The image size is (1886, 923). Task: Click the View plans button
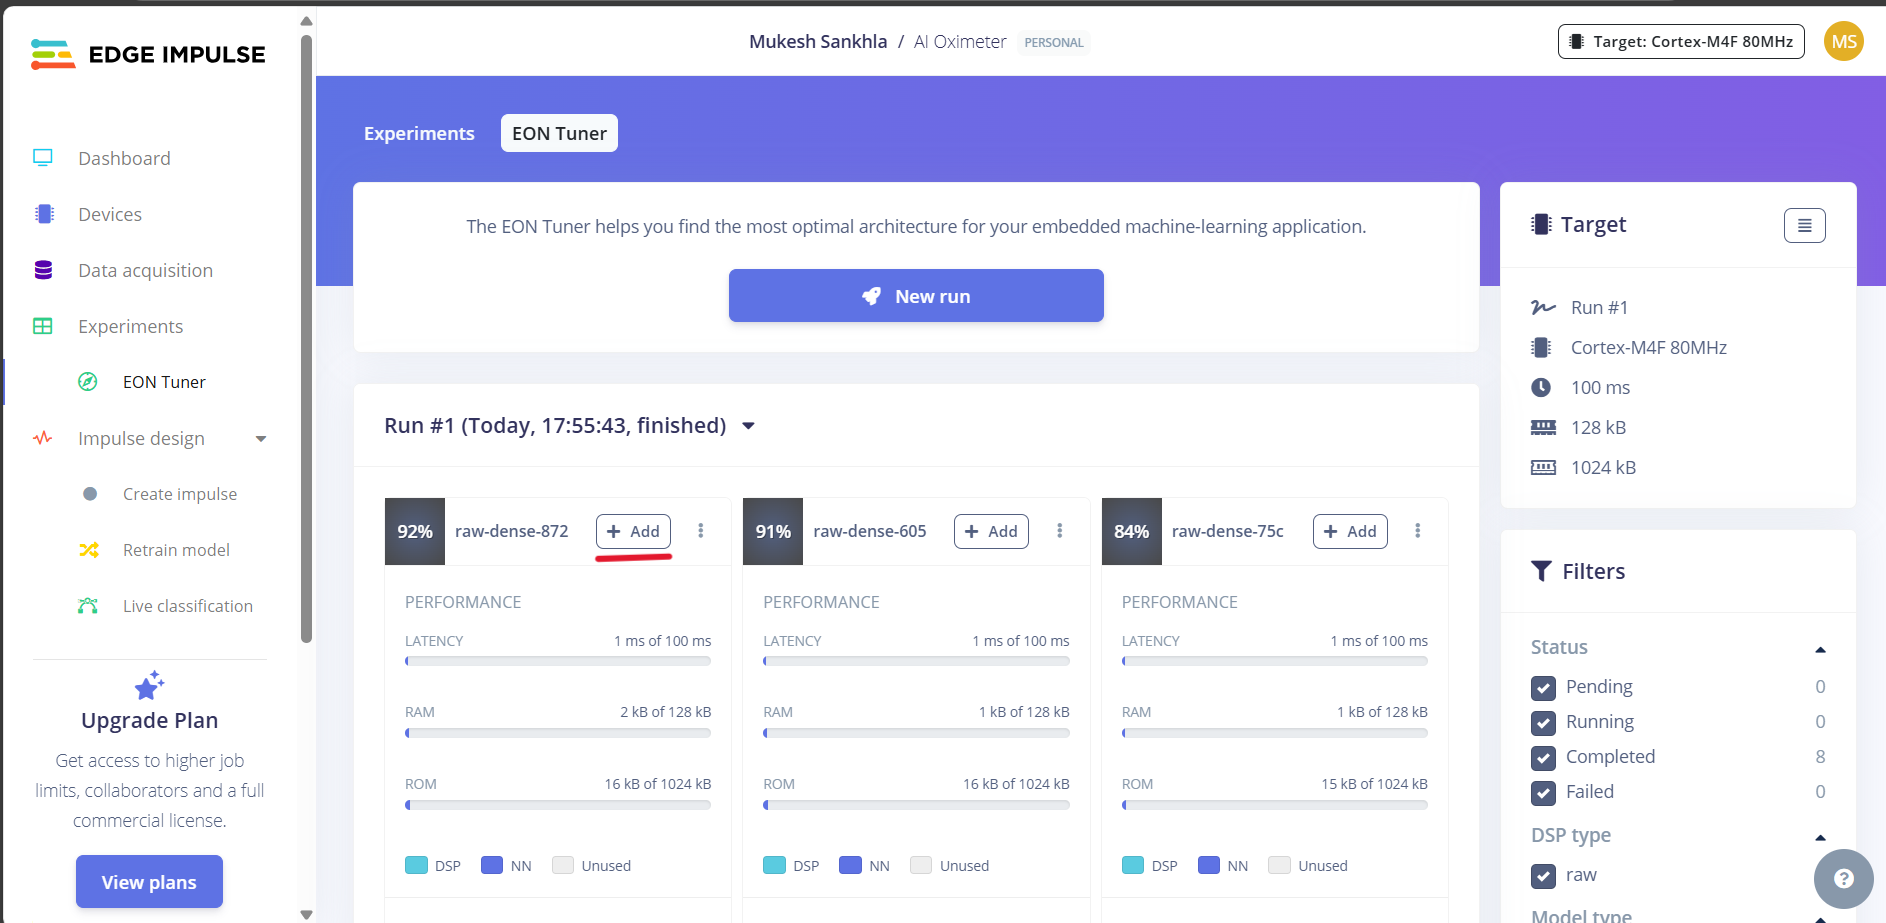149,882
